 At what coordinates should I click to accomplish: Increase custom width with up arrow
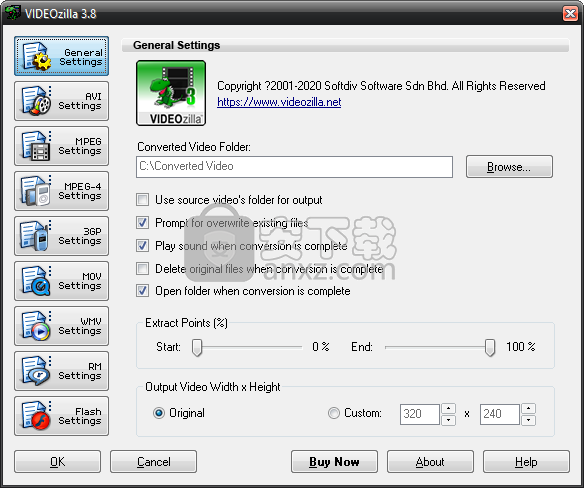[x=448, y=409]
